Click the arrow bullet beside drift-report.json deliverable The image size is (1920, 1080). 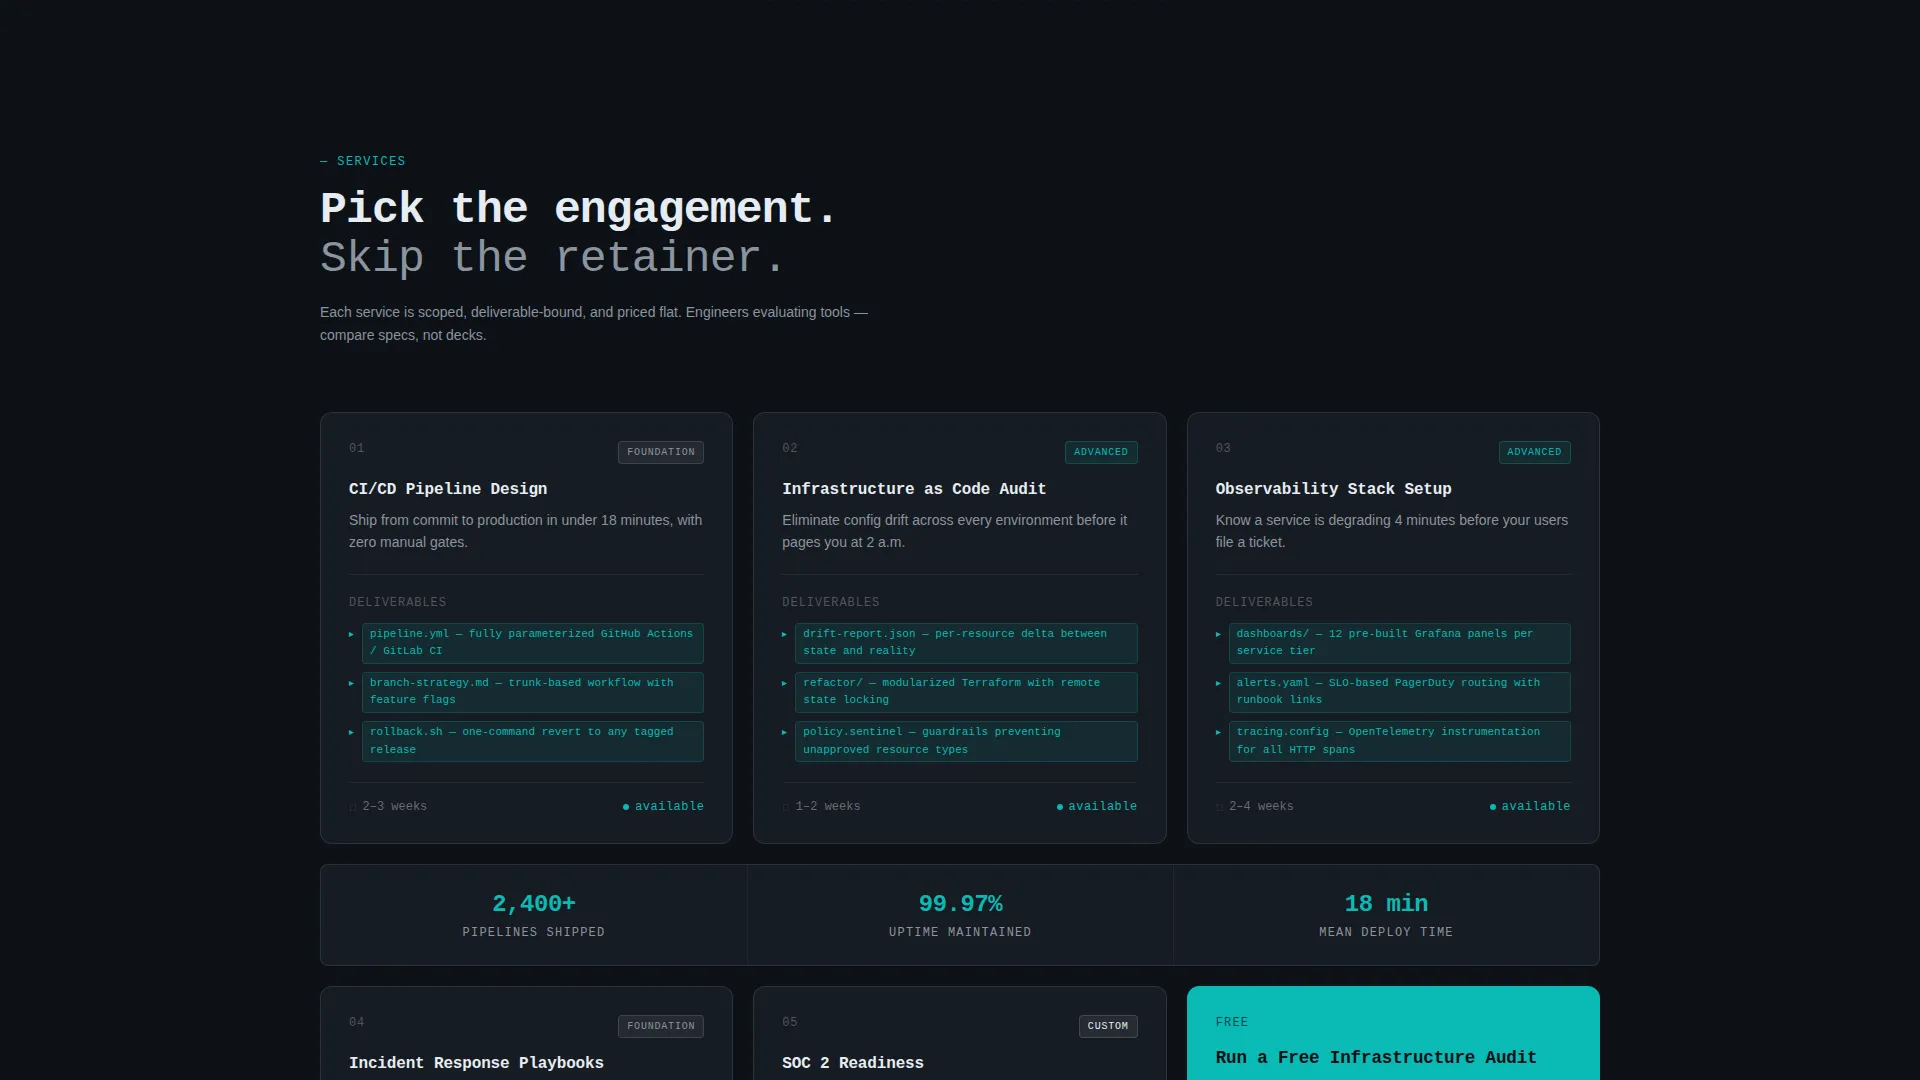point(784,634)
